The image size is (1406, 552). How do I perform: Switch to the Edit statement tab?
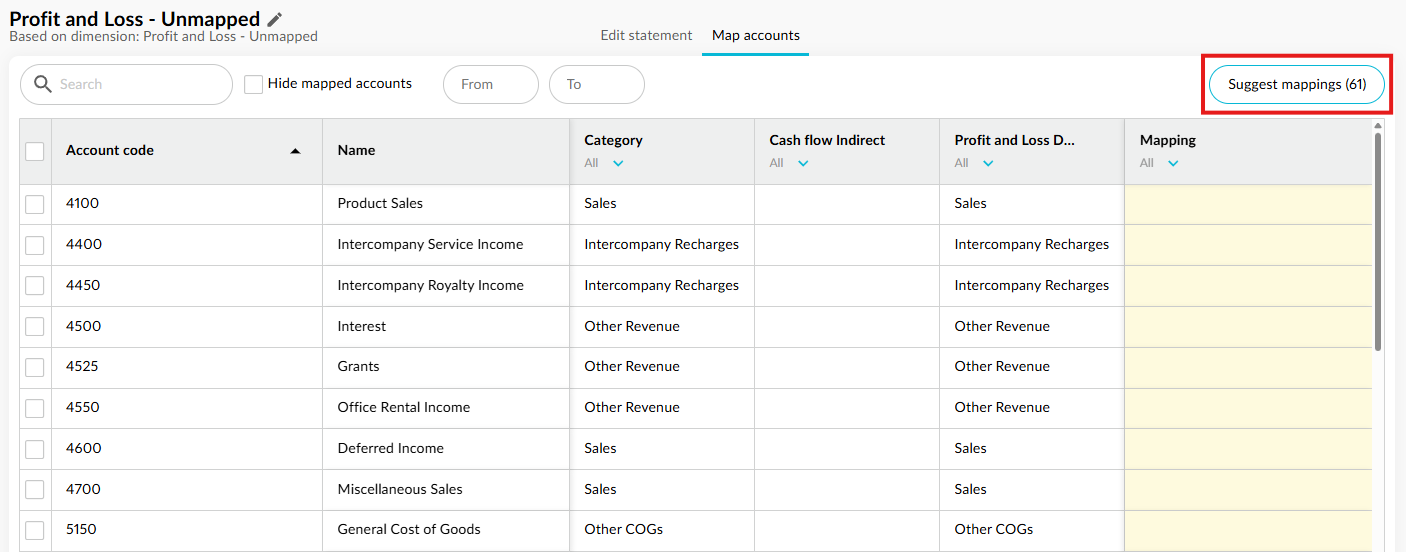tap(646, 35)
